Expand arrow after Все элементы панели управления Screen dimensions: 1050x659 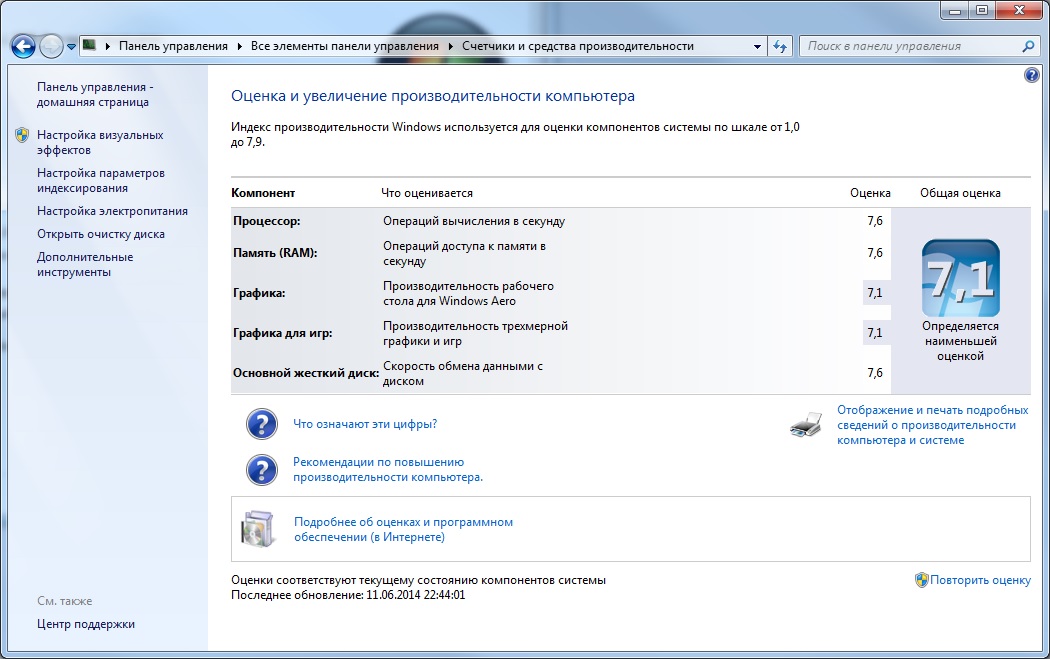click(450, 46)
